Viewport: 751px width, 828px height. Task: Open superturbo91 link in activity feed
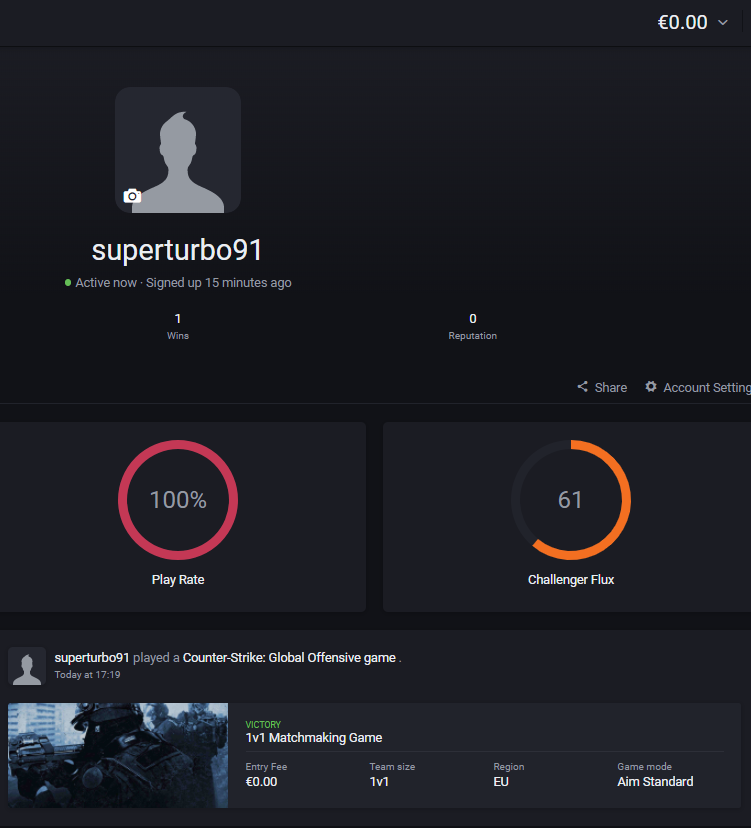point(92,657)
